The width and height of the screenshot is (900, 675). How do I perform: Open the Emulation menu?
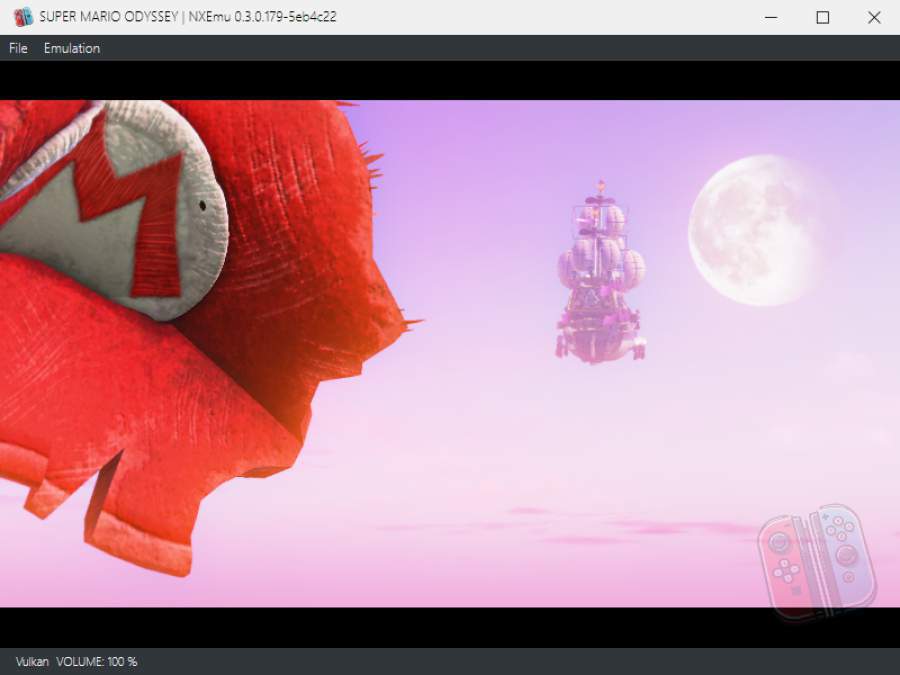coord(72,48)
